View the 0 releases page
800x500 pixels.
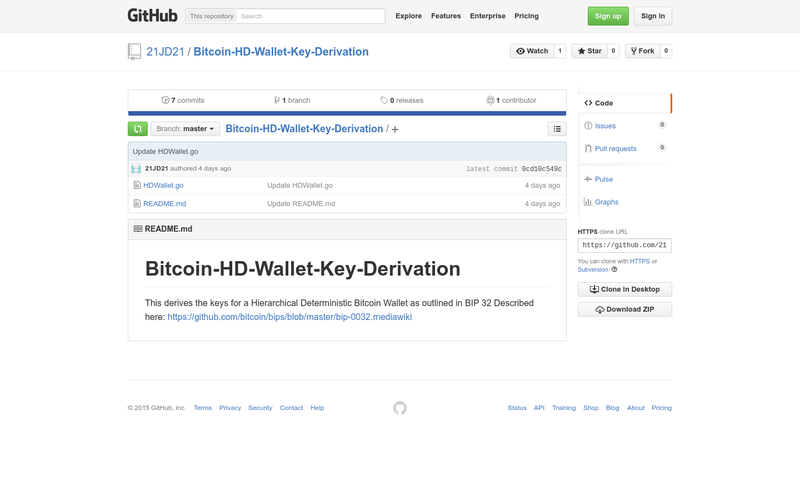pos(402,101)
